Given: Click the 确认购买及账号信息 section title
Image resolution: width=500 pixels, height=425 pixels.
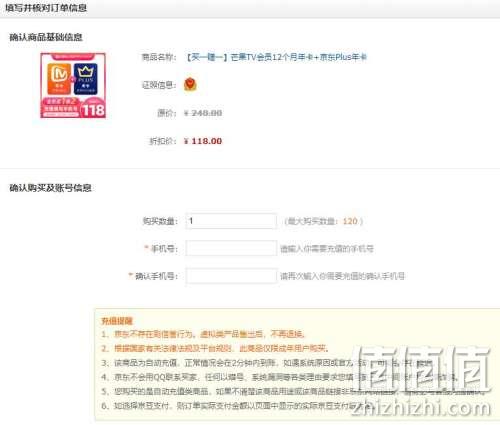Looking at the screenshot, I should pyautogui.click(x=50, y=188).
